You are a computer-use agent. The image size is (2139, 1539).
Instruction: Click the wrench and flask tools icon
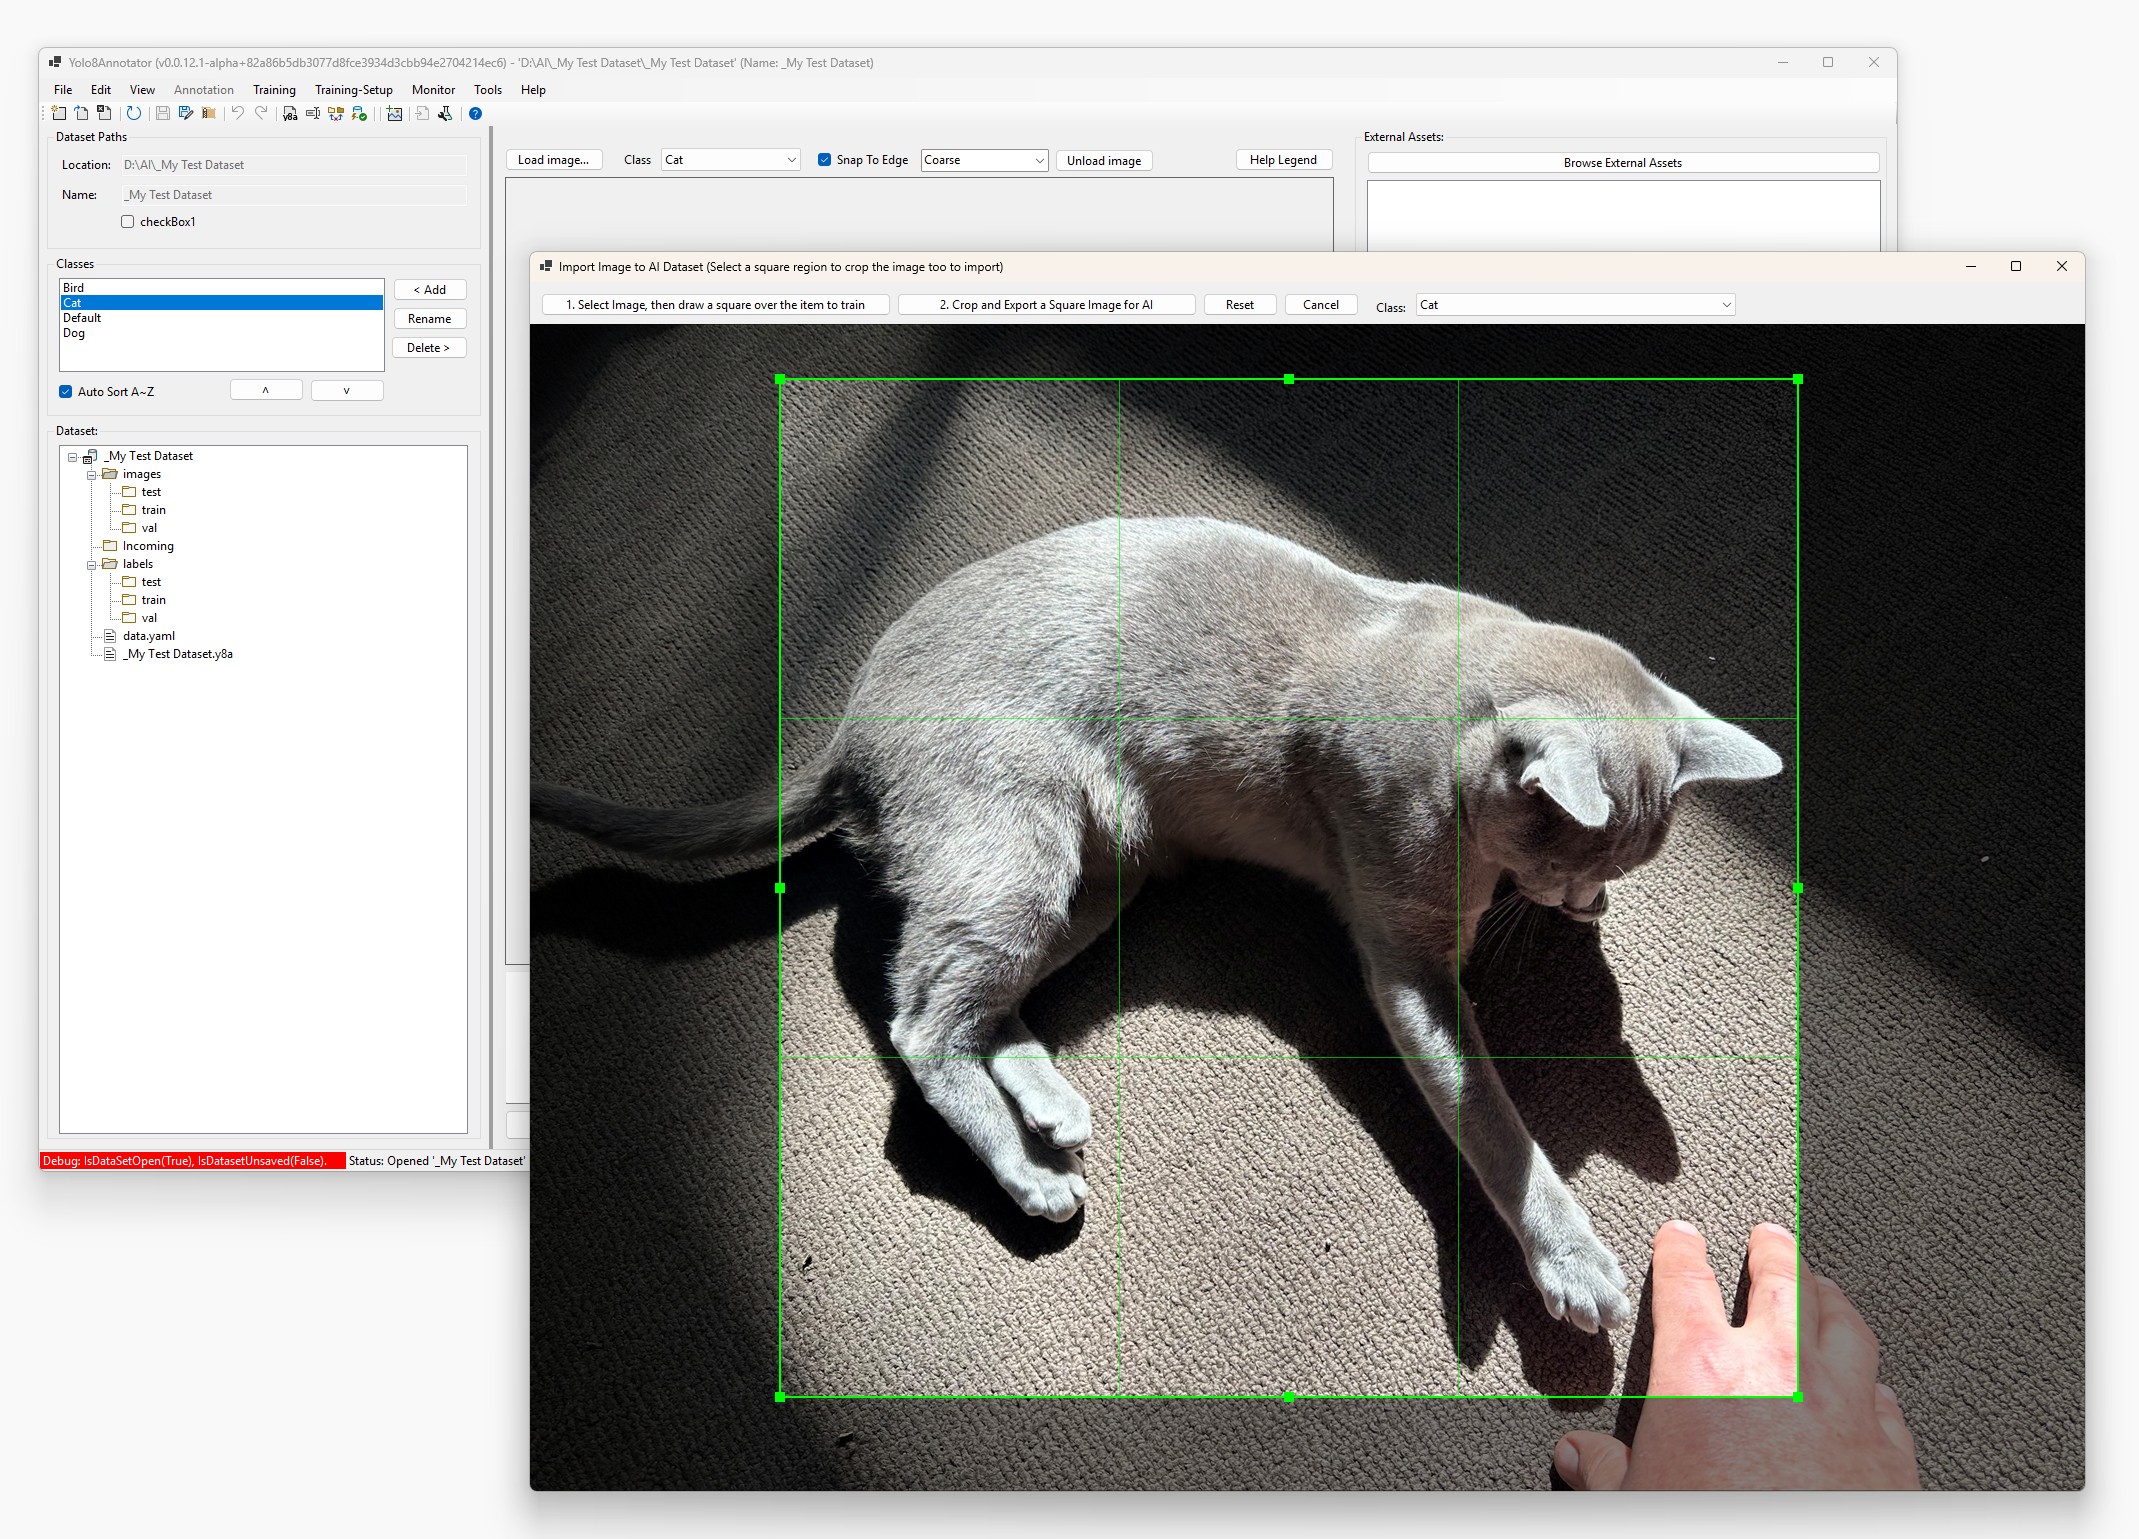pyautogui.click(x=445, y=113)
